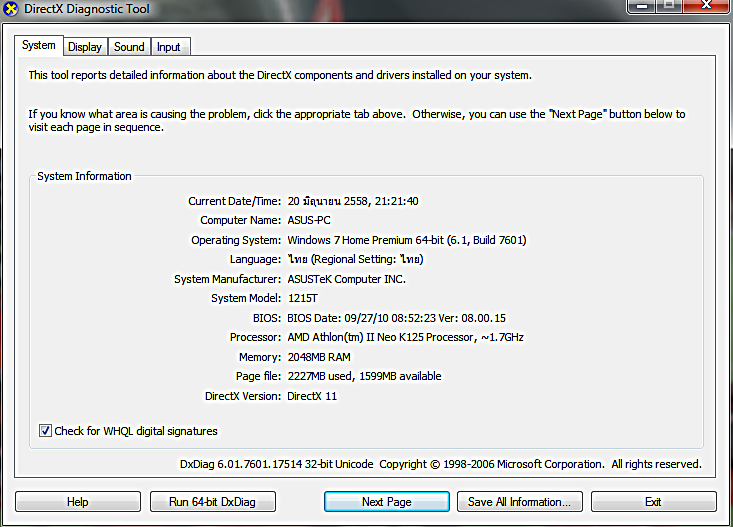Click the system model 1215T
This screenshot has width=733, height=527.
[302, 298]
